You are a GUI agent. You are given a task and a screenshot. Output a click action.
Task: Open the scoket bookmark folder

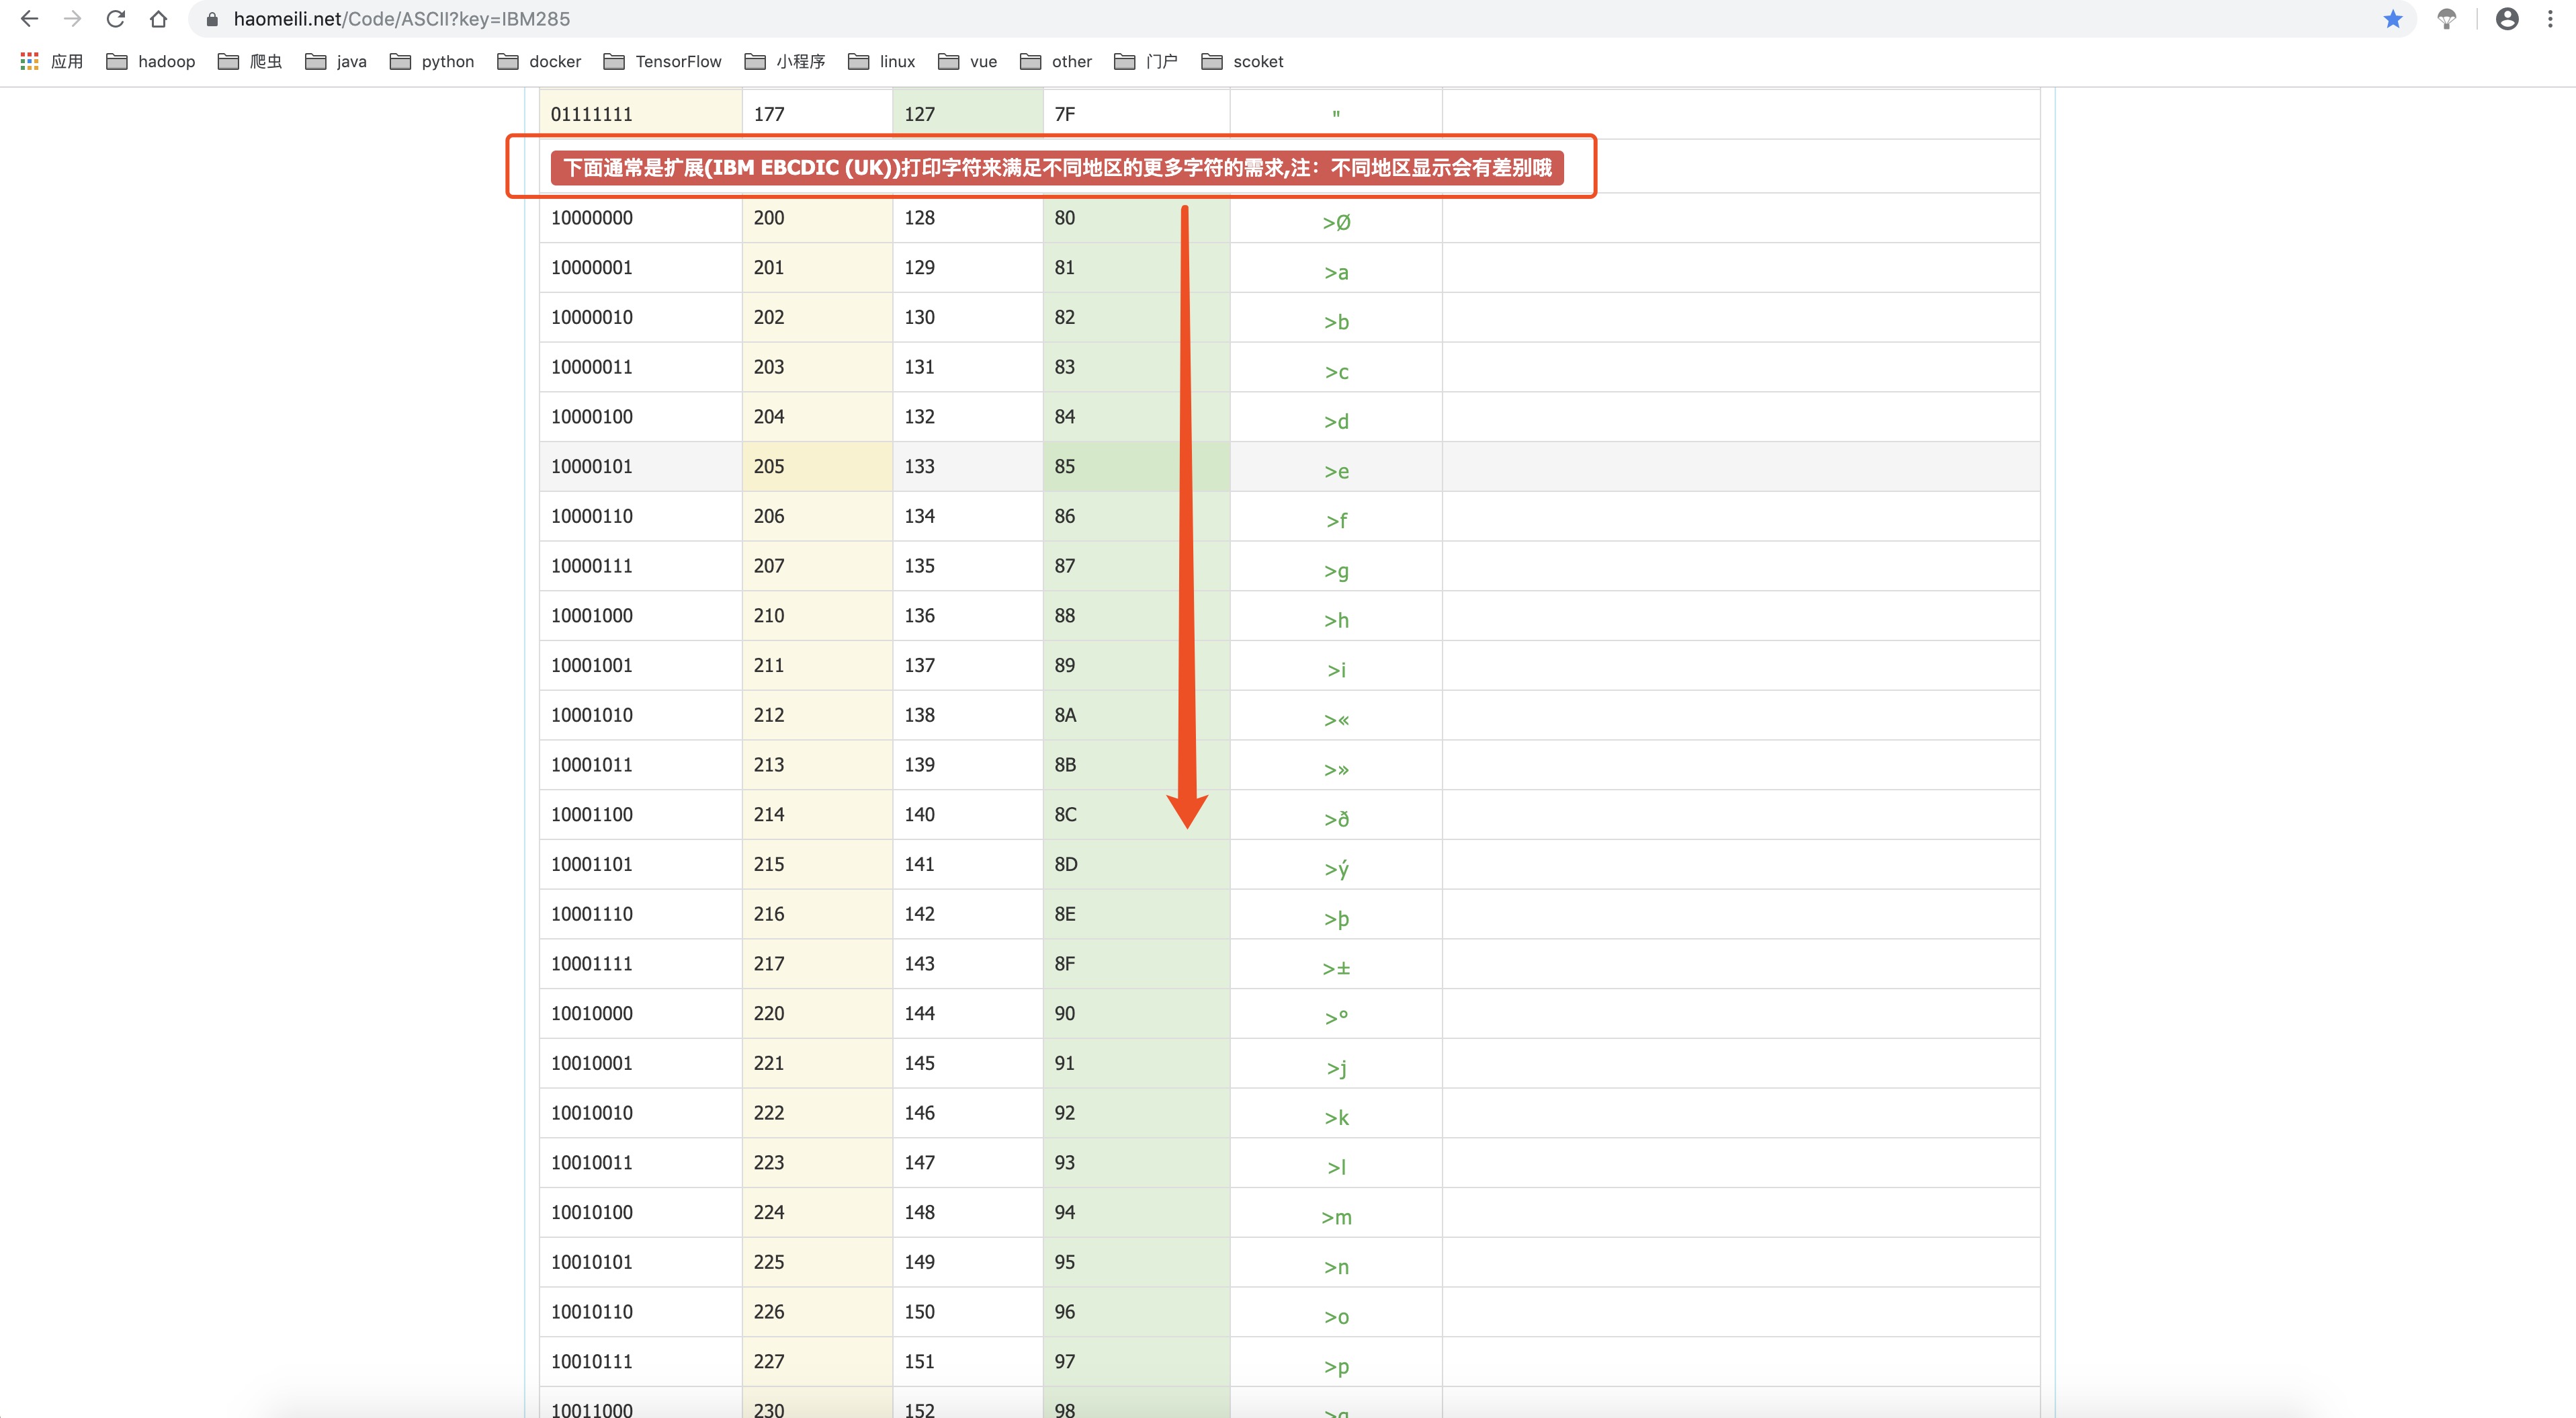(x=1242, y=61)
